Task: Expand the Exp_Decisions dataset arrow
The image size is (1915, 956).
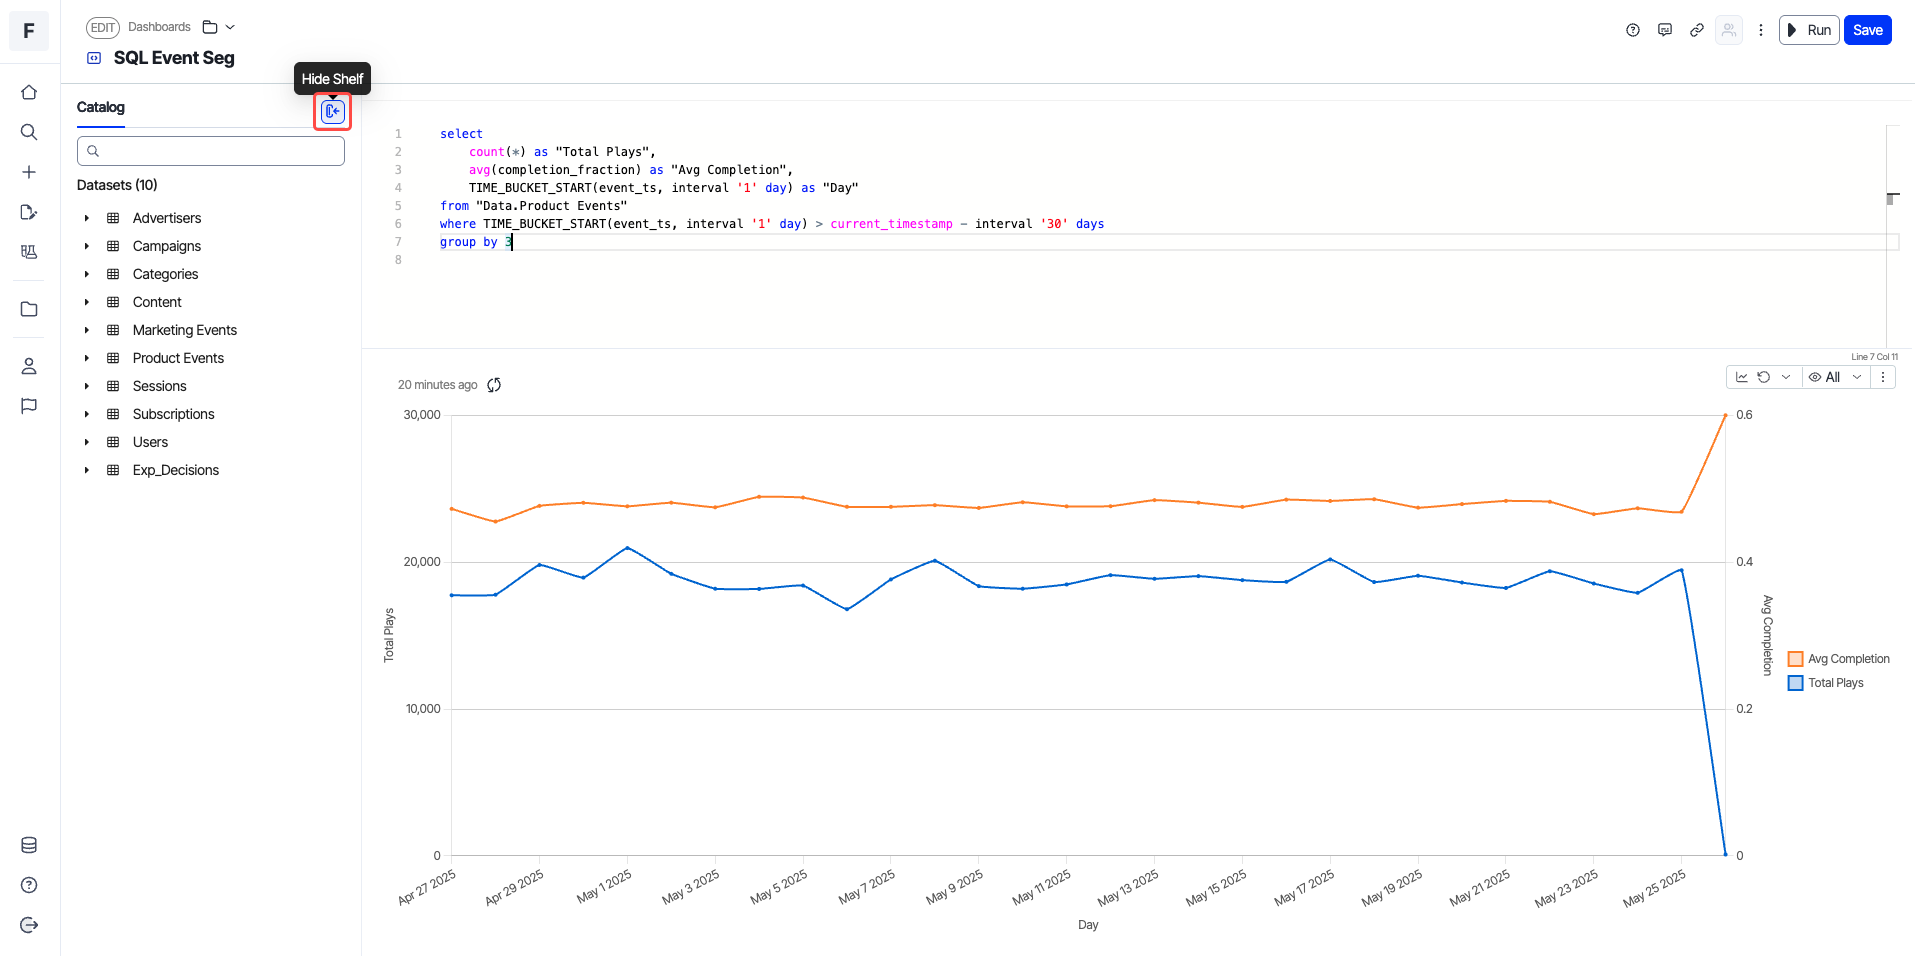Action: 87,470
